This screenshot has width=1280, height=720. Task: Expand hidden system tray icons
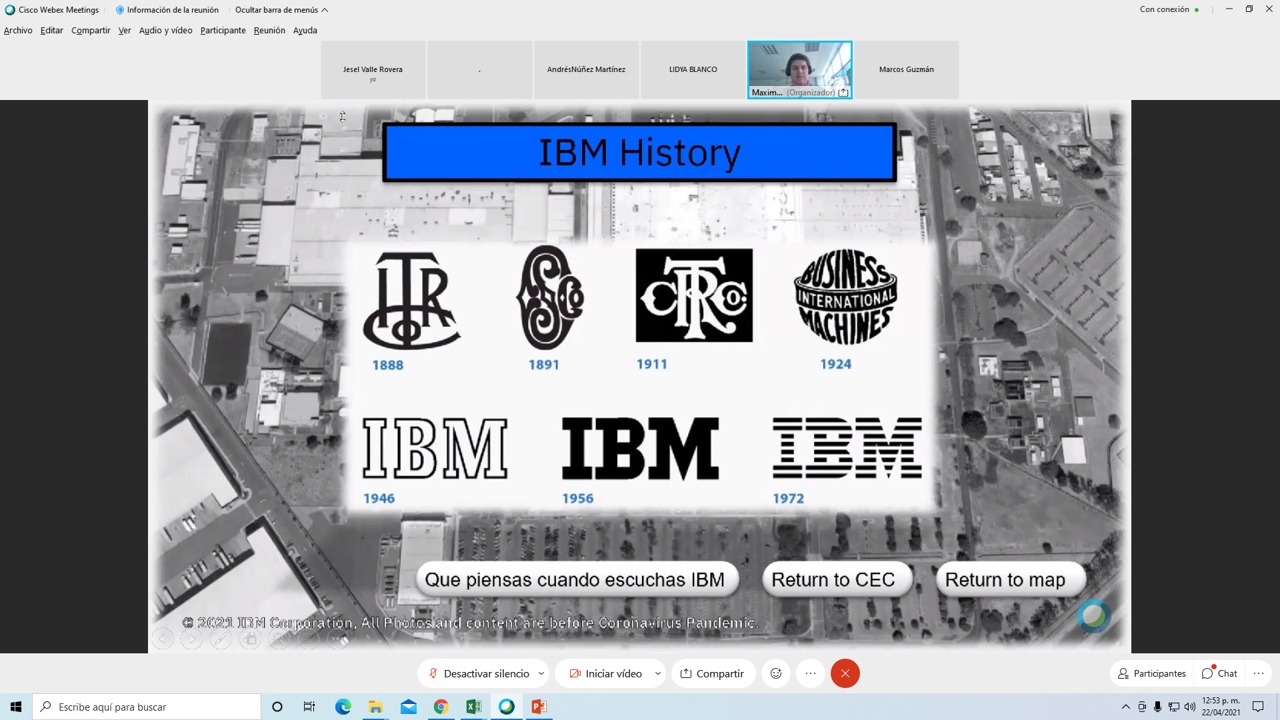point(1126,707)
